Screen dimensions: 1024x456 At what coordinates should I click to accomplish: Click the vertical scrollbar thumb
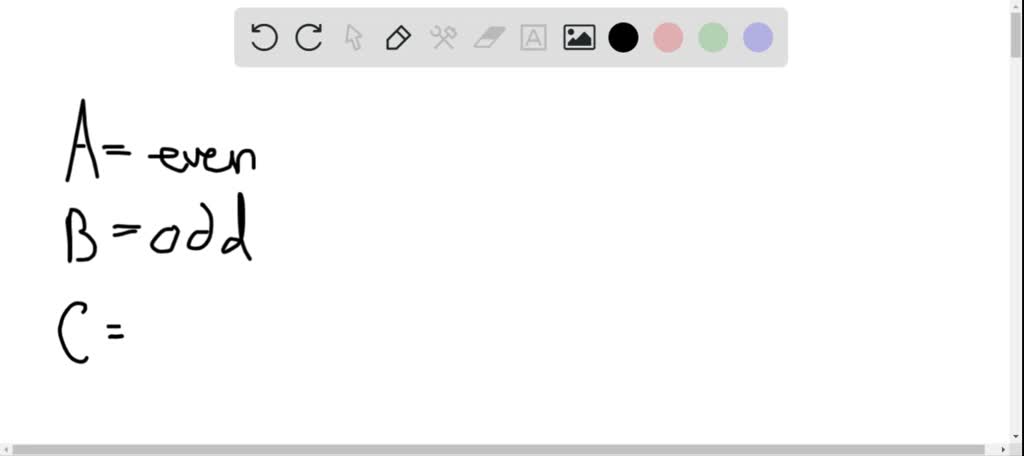(1017, 36)
